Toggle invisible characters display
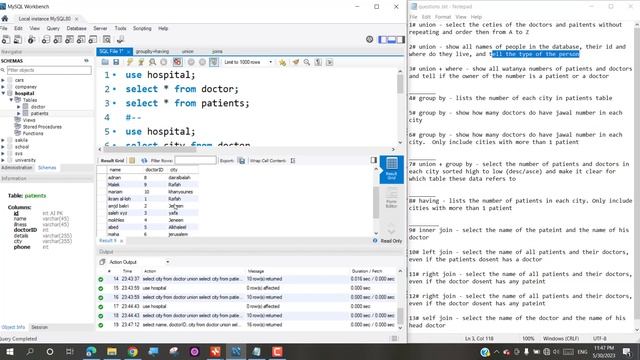This screenshot has height=360, width=640. tap(318, 62)
